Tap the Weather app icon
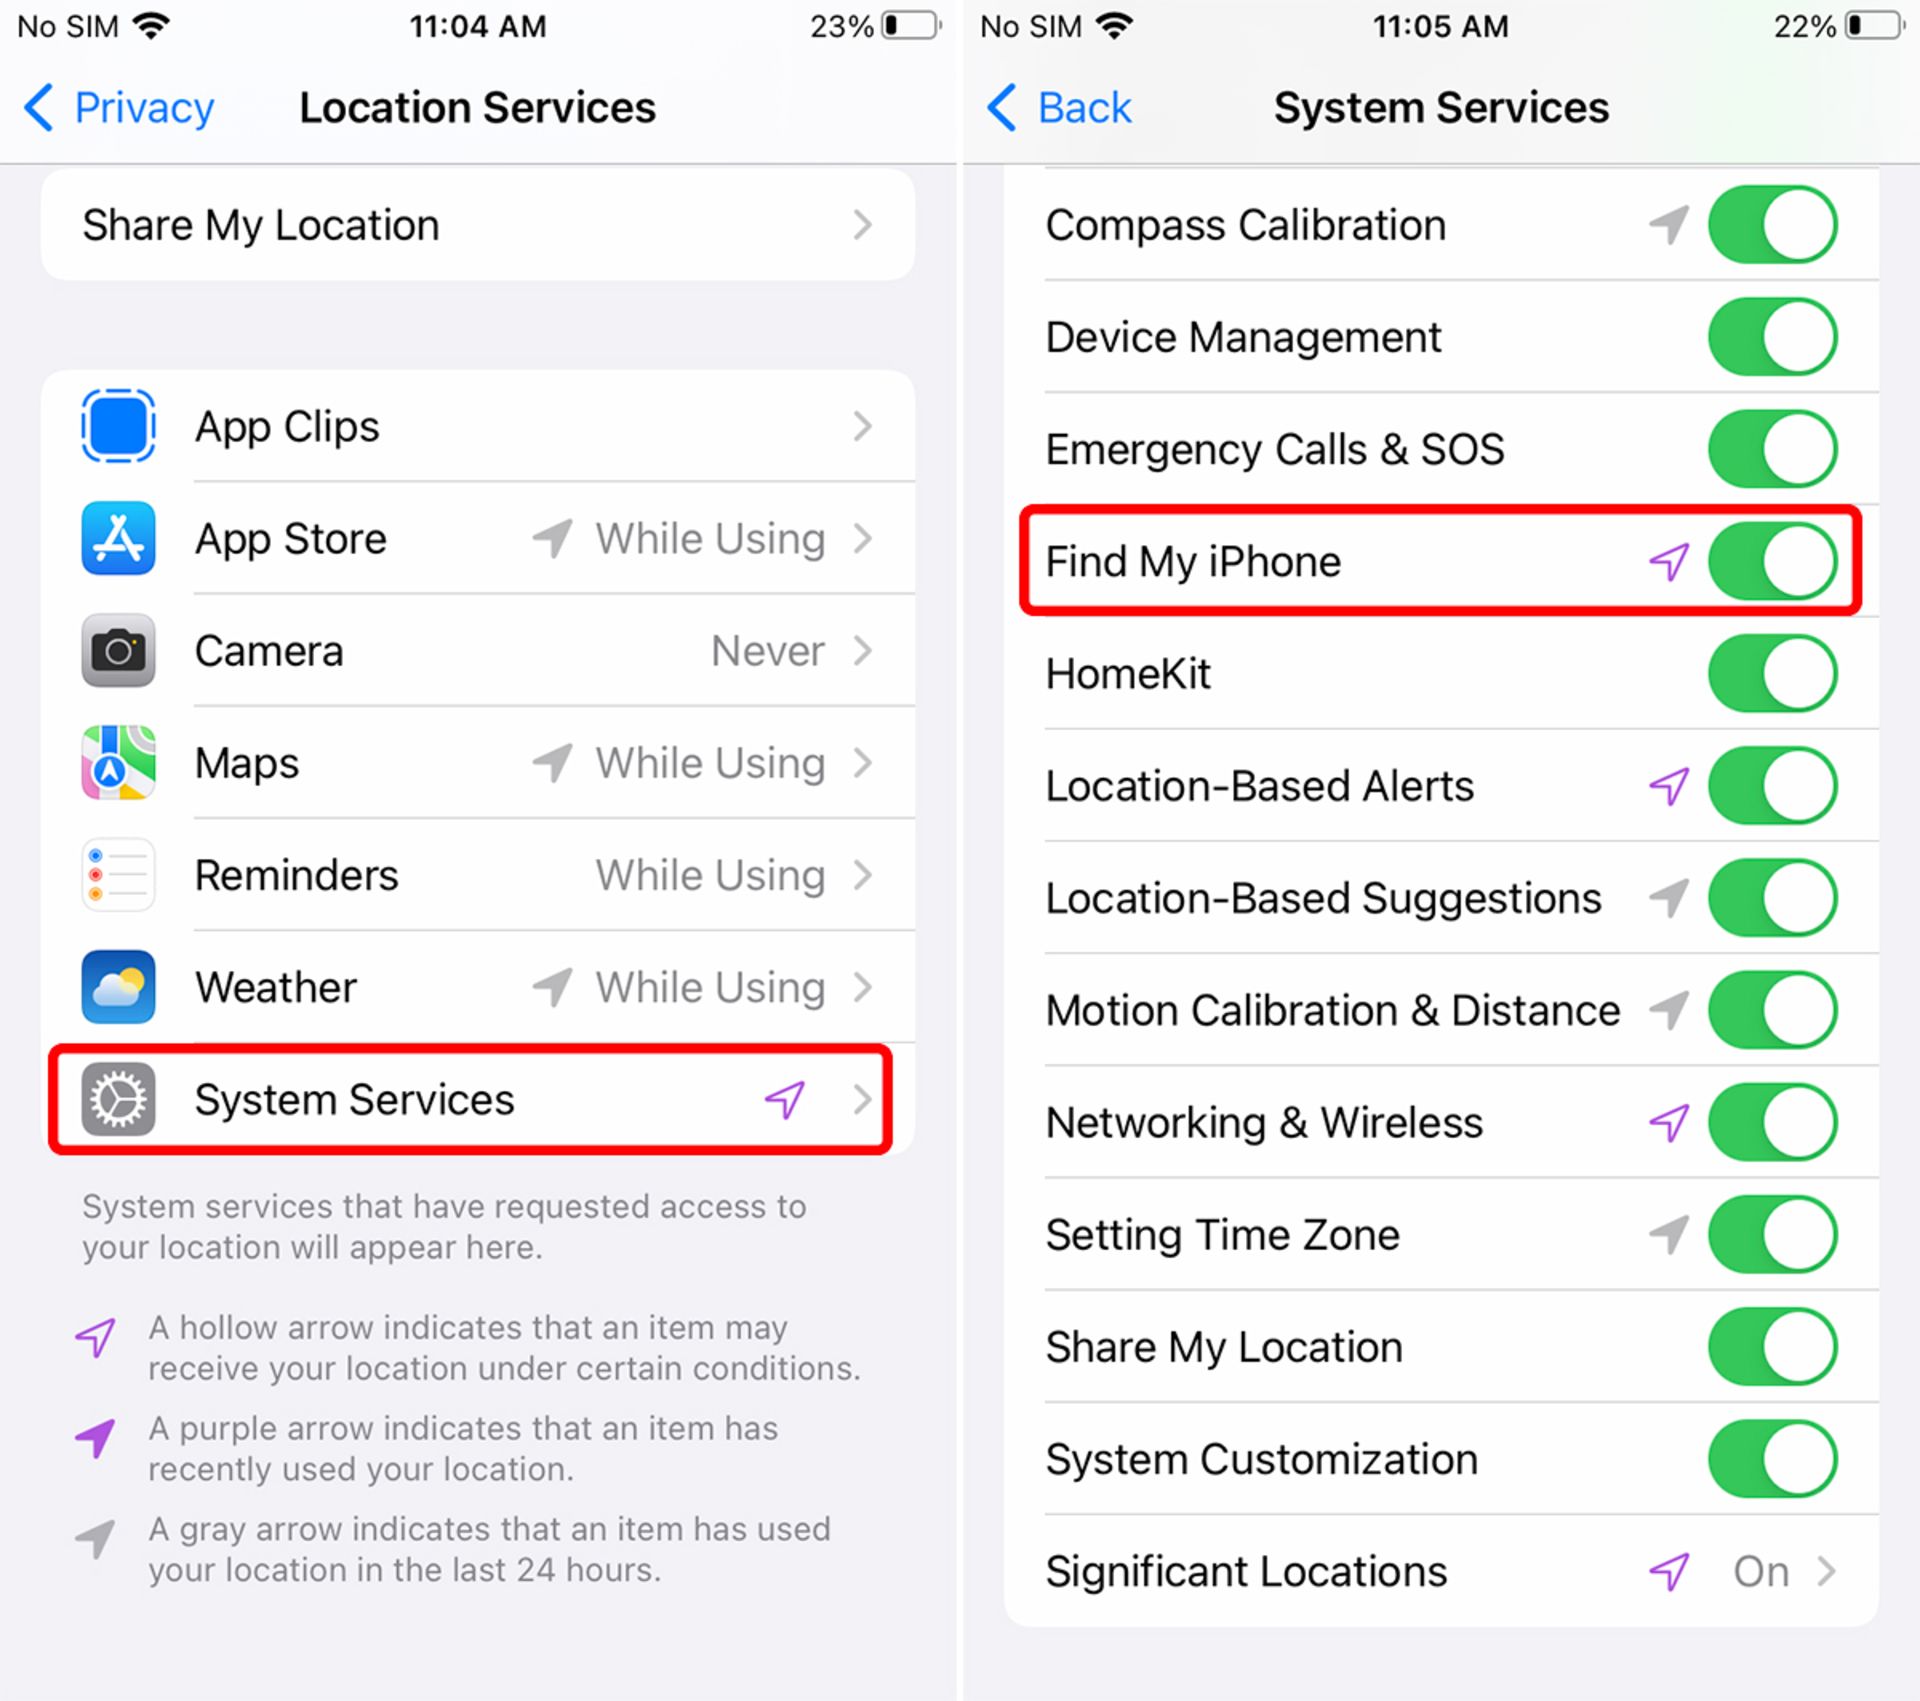Screen dimensions: 1920x1701 (118, 987)
